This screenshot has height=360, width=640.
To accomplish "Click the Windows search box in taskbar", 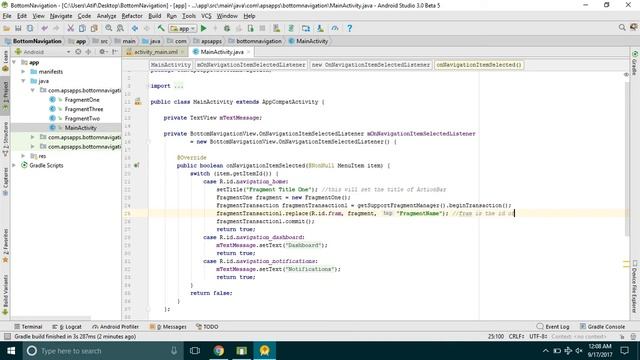I will (x=102, y=351).
